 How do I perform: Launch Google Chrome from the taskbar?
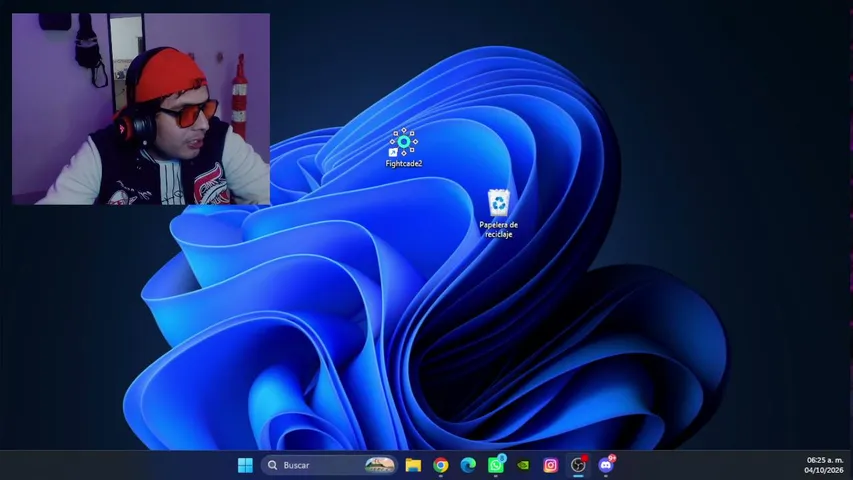441,465
